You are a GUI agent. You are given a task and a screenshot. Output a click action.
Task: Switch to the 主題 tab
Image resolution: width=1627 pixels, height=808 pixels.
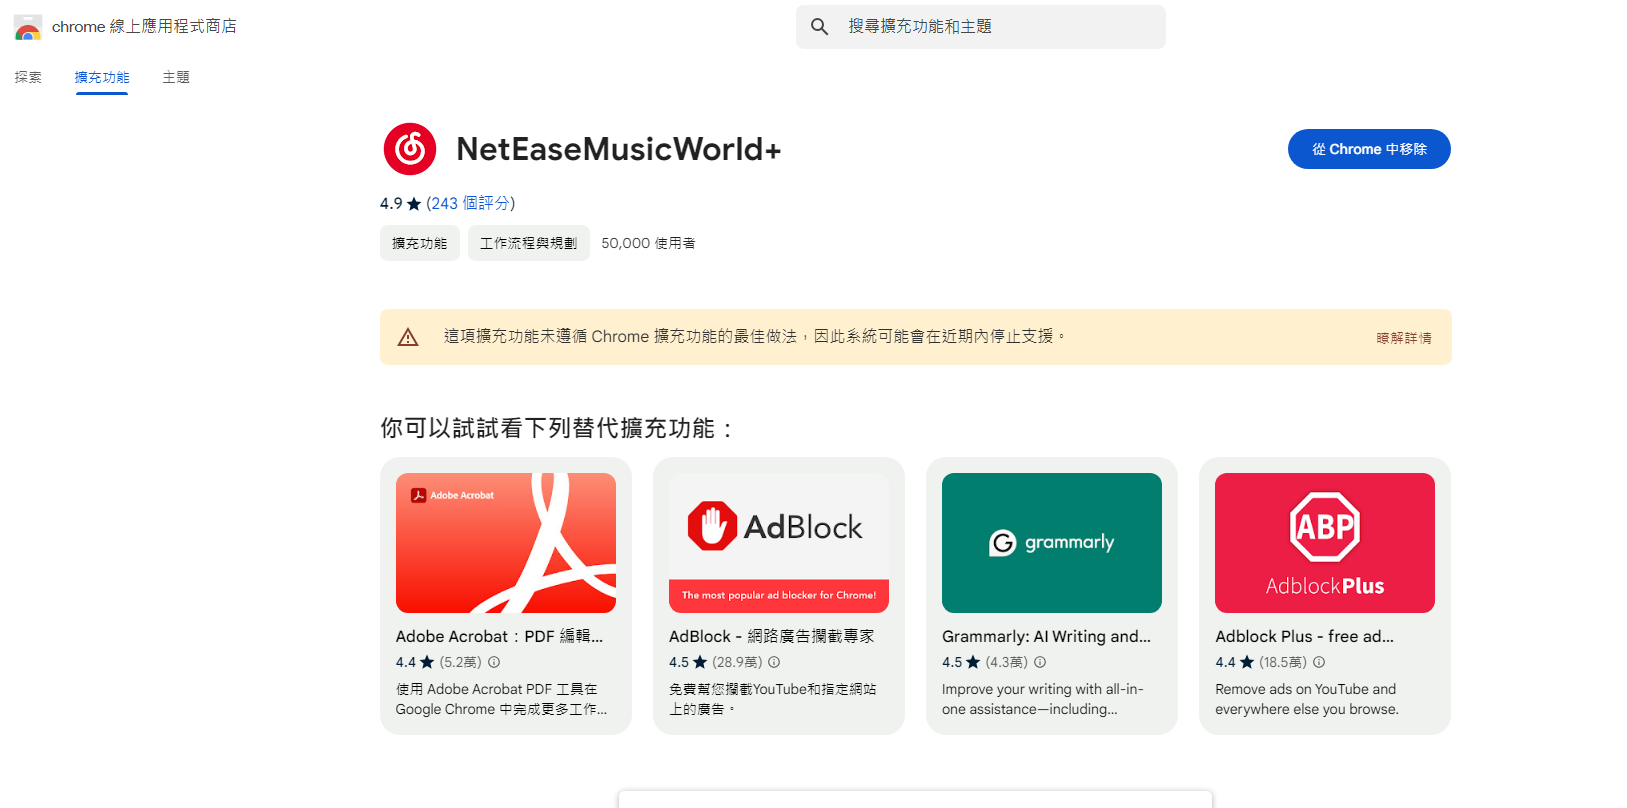coord(176,77)
